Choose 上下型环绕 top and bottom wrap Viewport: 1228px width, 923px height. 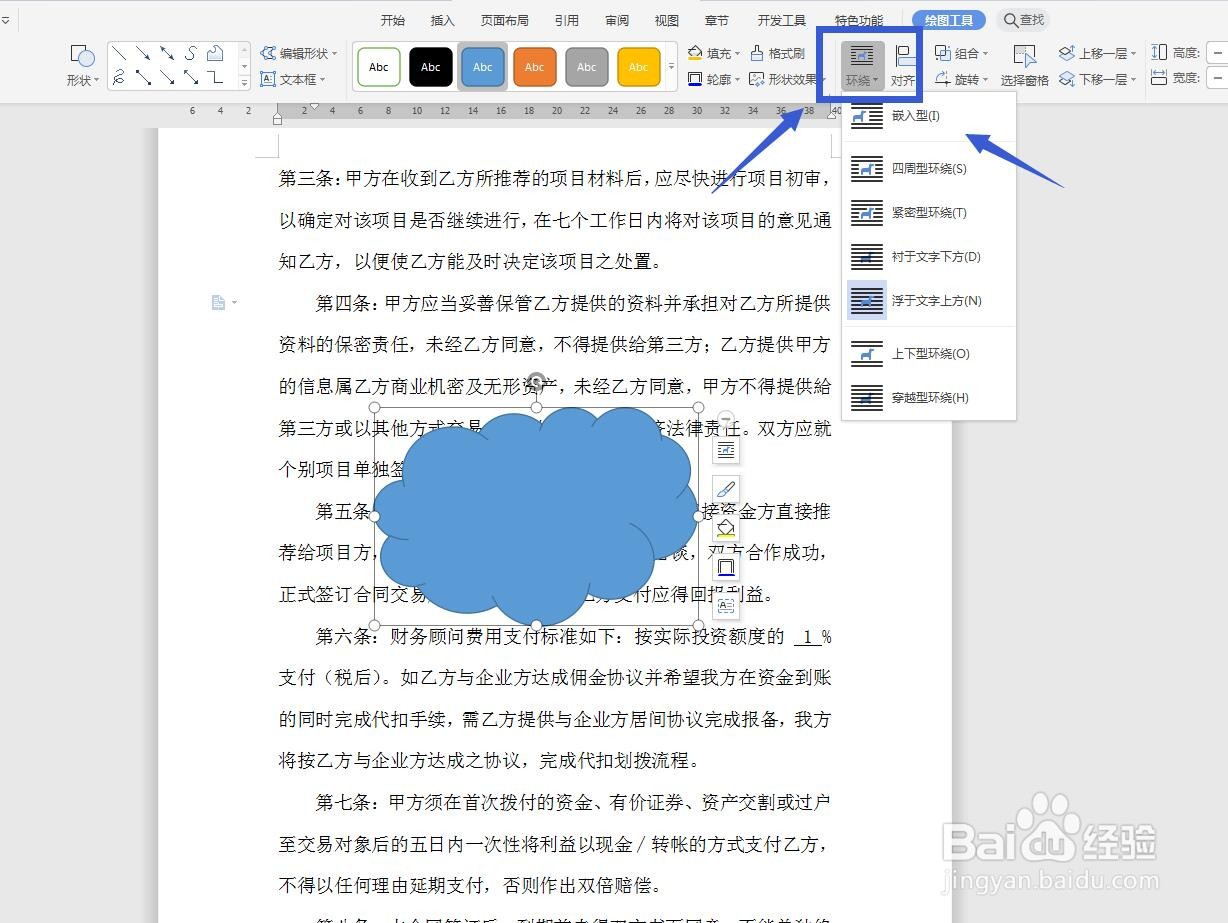tap(929, 354)
